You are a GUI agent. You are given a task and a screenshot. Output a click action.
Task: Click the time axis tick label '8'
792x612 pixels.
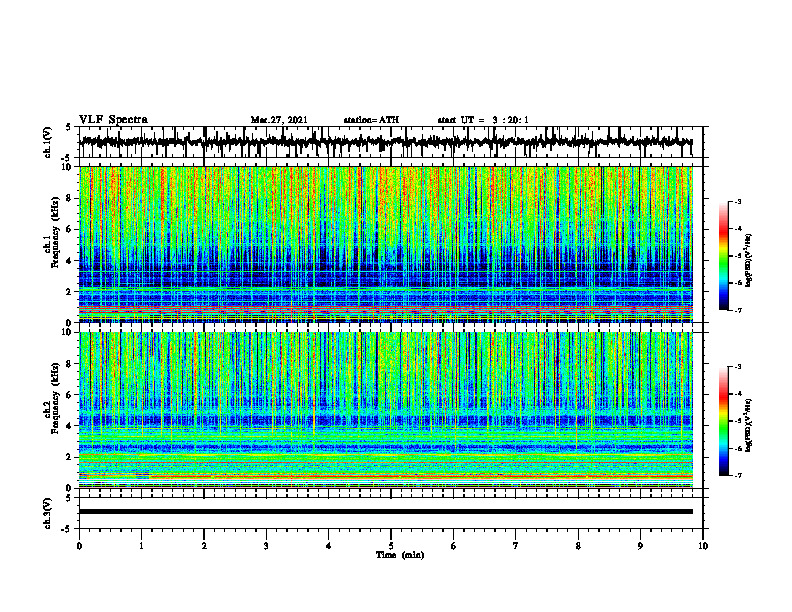pyautogui.click(x=578, y=546)
